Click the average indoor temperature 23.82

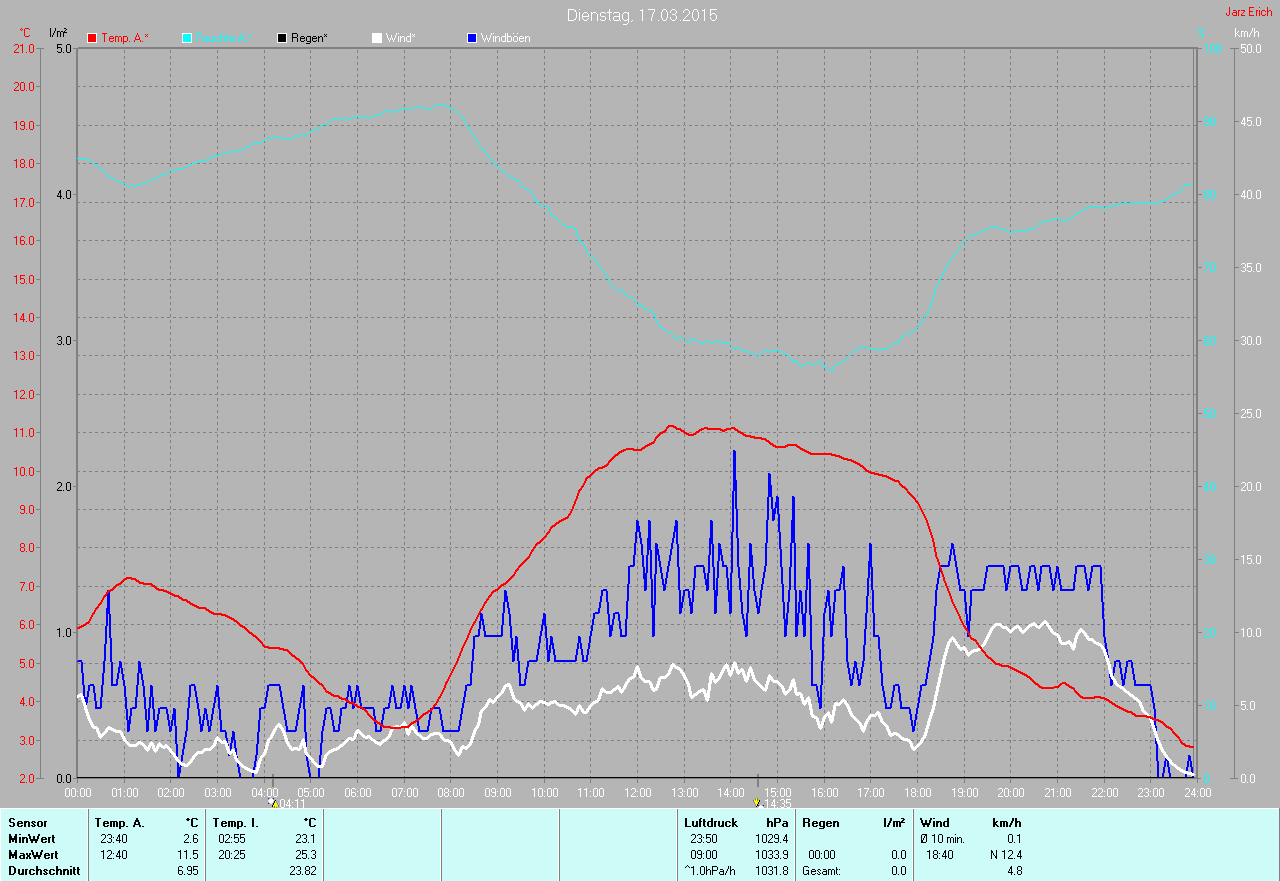click(x=302, y=871)
